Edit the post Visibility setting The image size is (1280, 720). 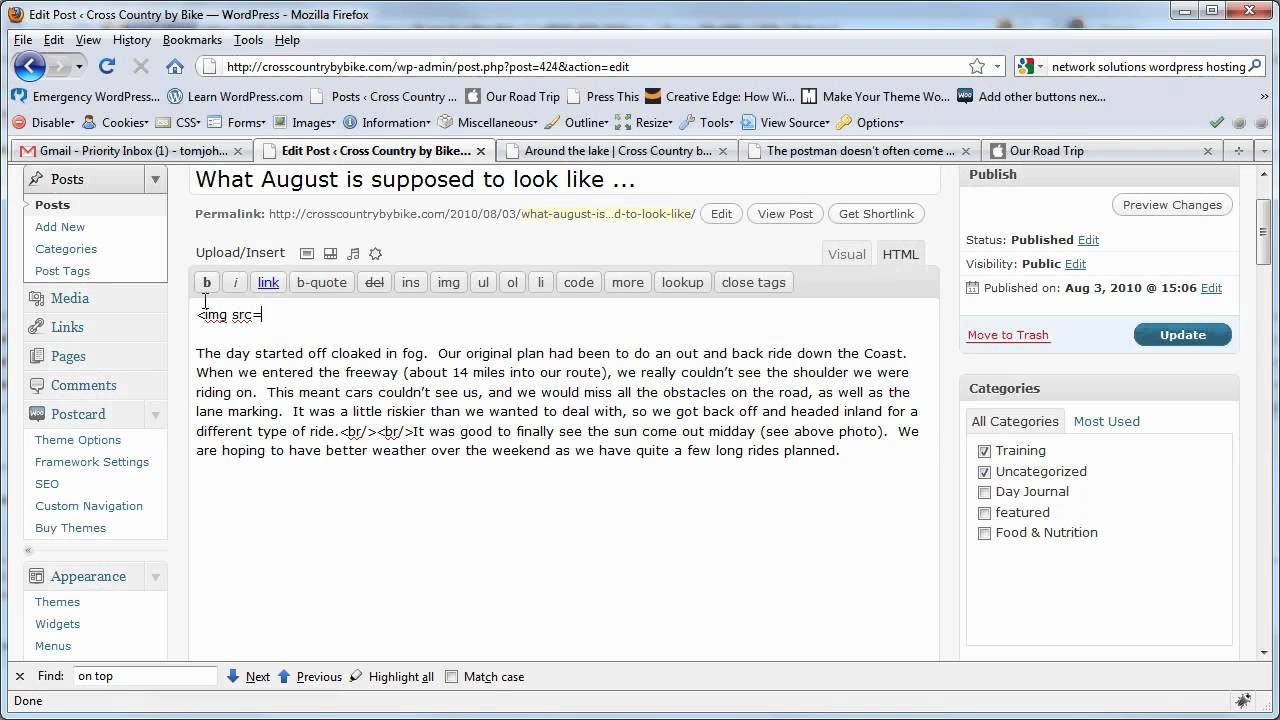[1075, 264]
